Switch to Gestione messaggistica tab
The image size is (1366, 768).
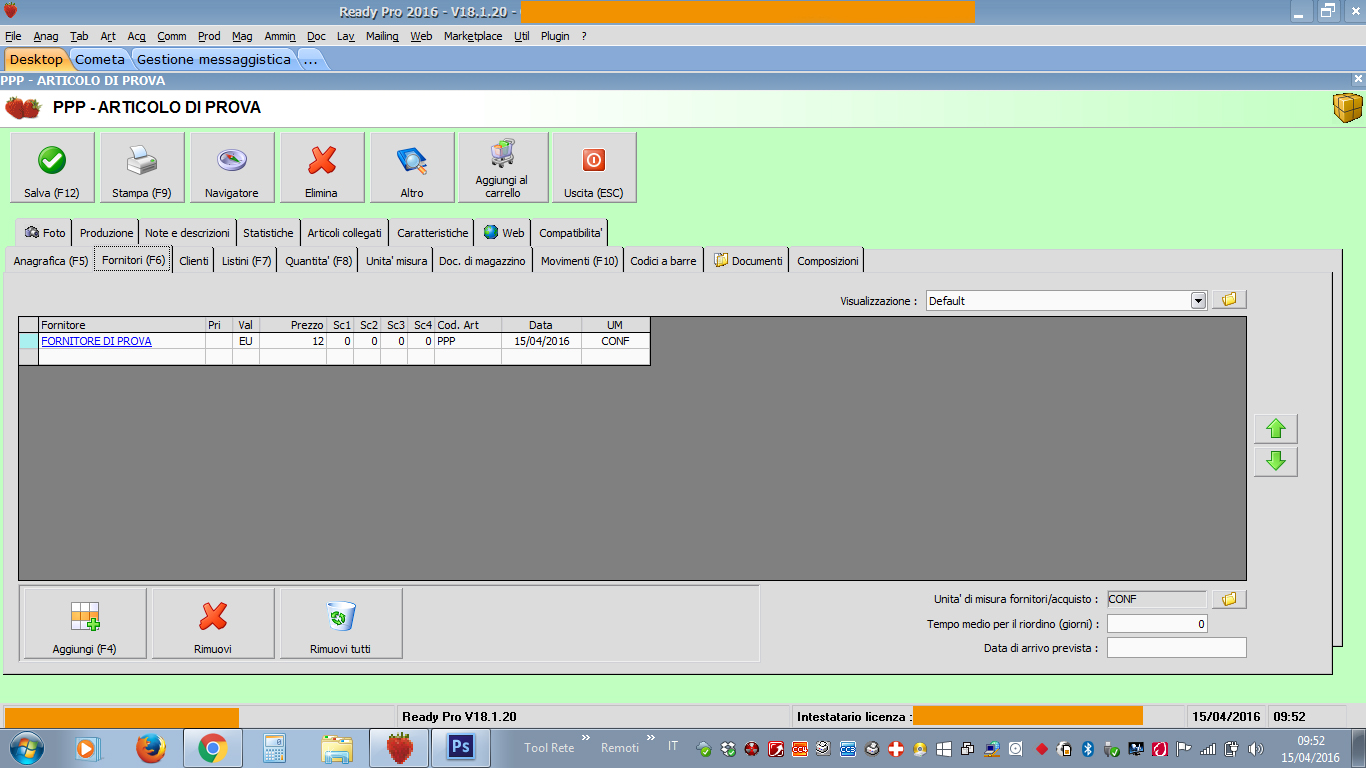click(214, 59)
